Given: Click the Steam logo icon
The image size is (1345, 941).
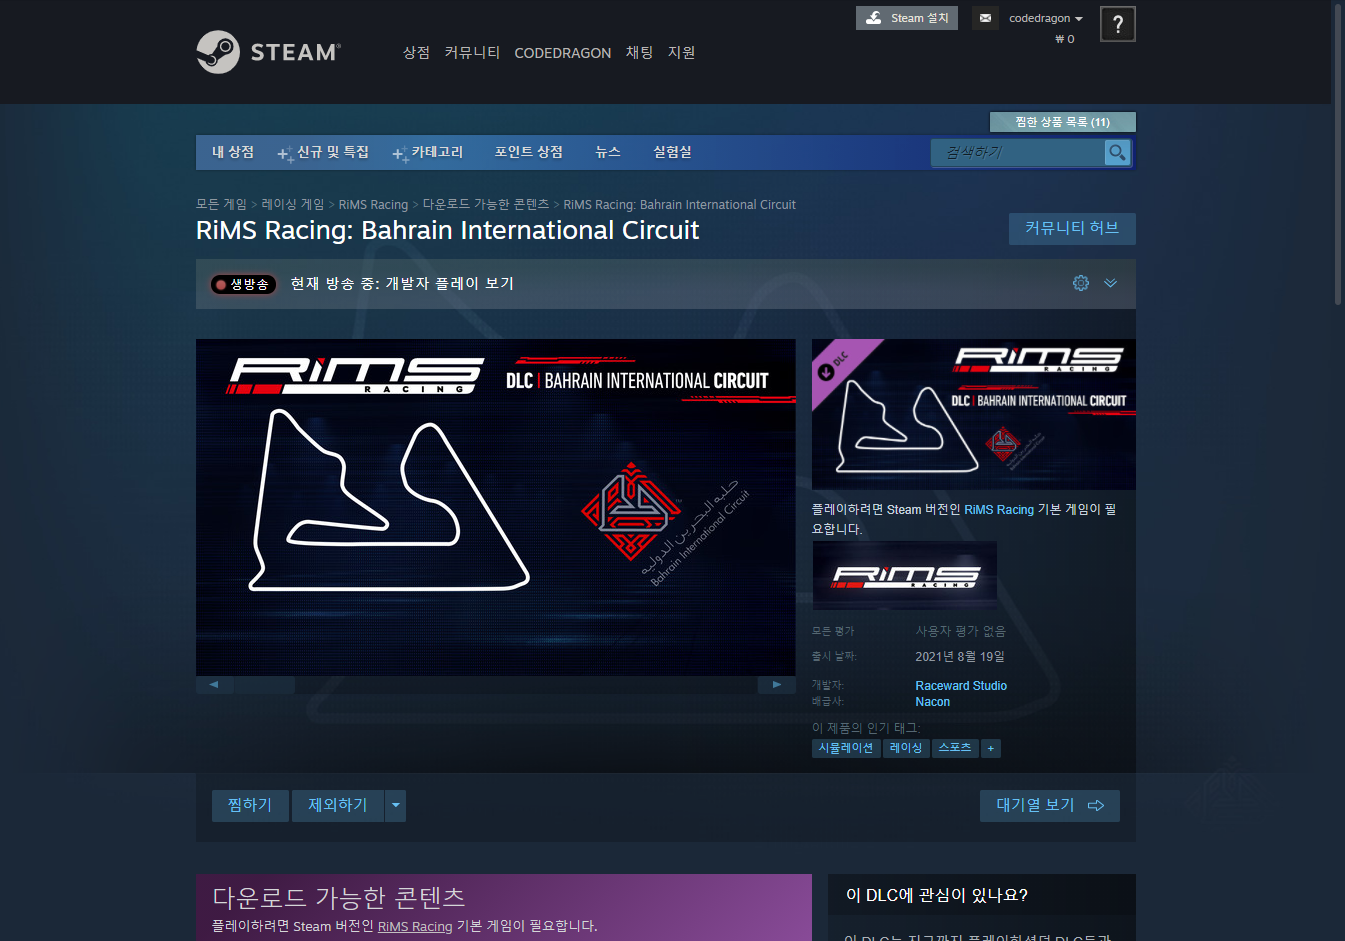Looking at the screenshot, I should pos(218,52).
